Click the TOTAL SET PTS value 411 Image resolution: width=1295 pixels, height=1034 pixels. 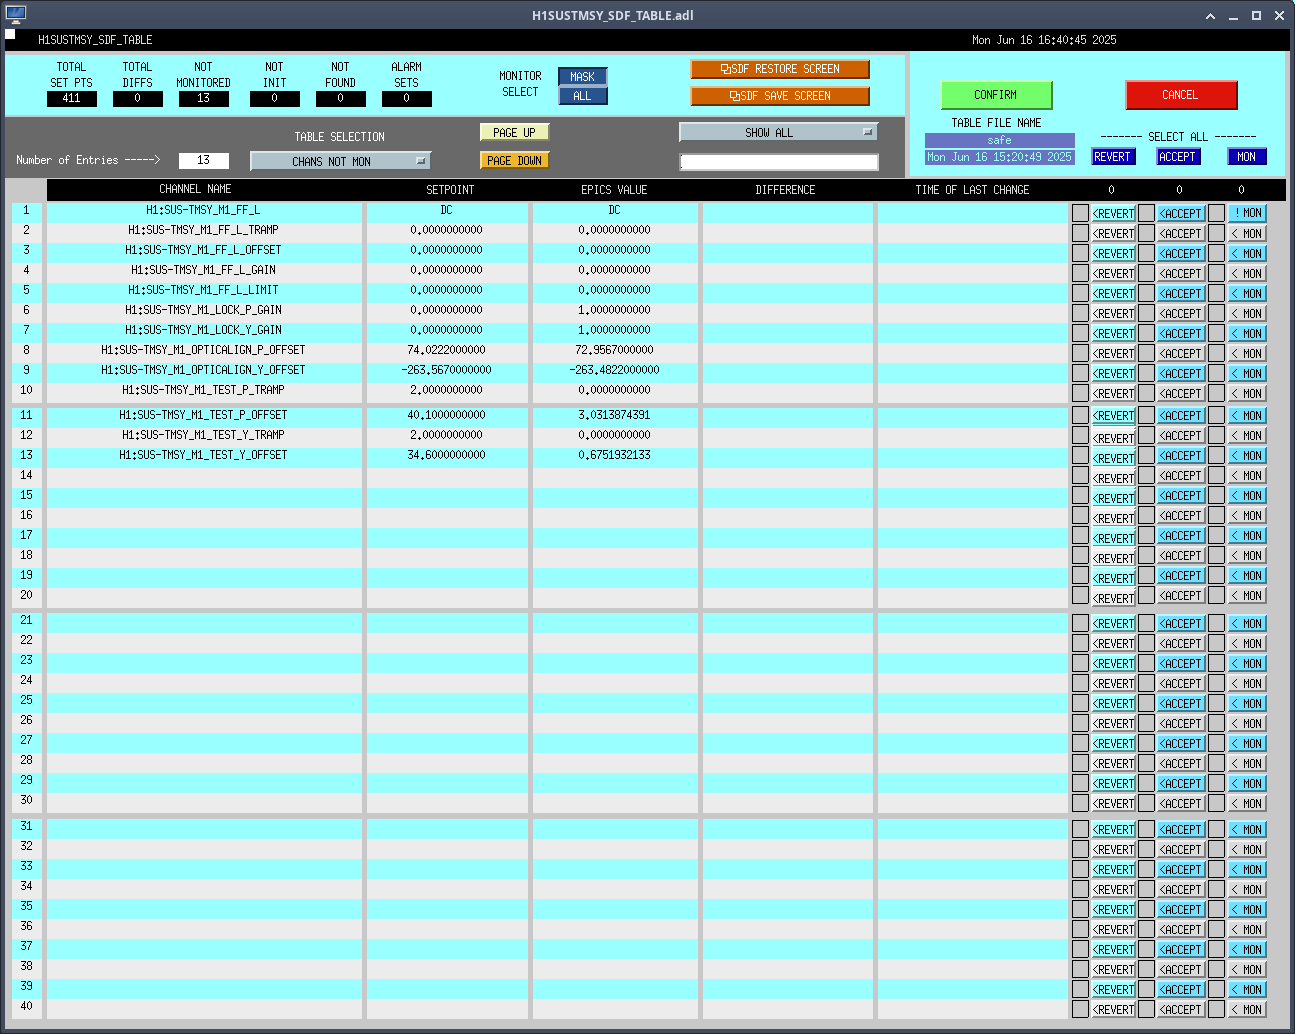[x=72, y=98]
